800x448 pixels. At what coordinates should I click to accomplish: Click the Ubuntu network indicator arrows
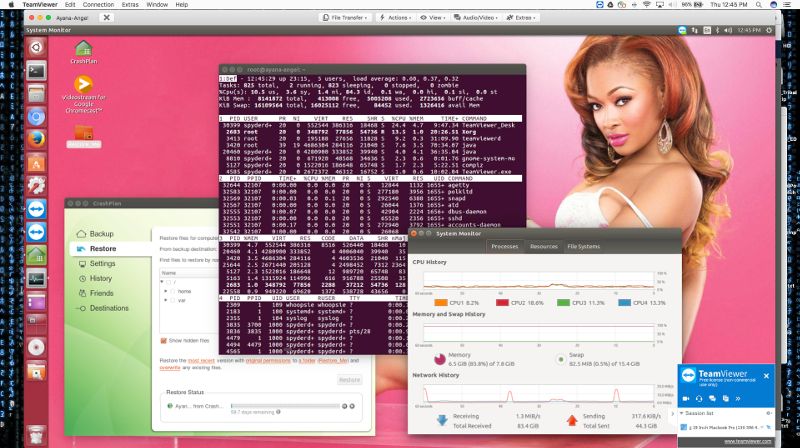(x=694, y=31)
